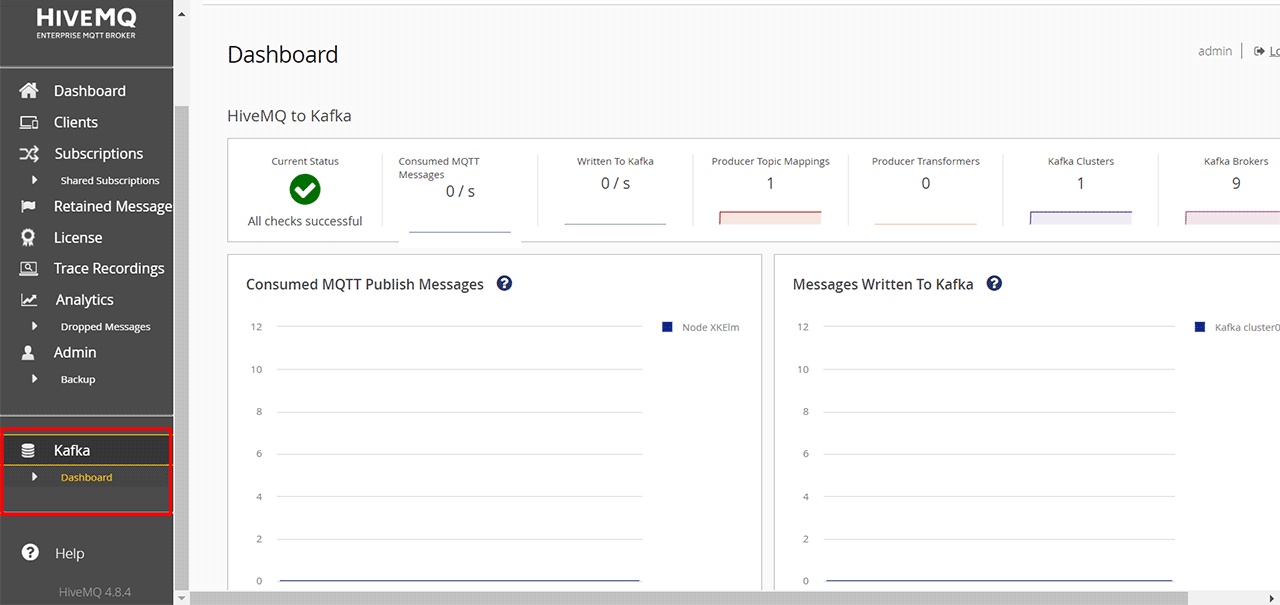Click the Written To Kafka card
Viewport: 1280px width, 605px height.
point(615,190)
